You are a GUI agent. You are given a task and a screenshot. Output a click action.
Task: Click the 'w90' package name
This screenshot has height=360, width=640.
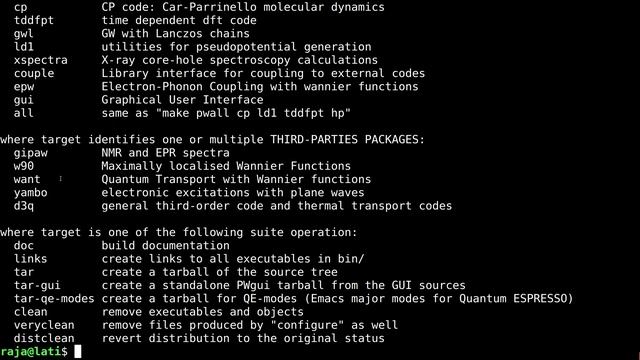coord(24,166)
